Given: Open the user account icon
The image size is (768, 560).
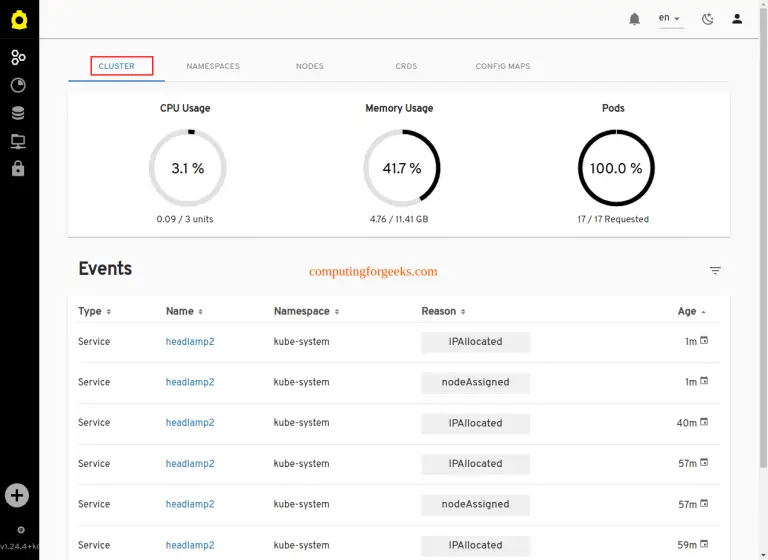Looking at the screenshot, I should click(x=737, y=19).
